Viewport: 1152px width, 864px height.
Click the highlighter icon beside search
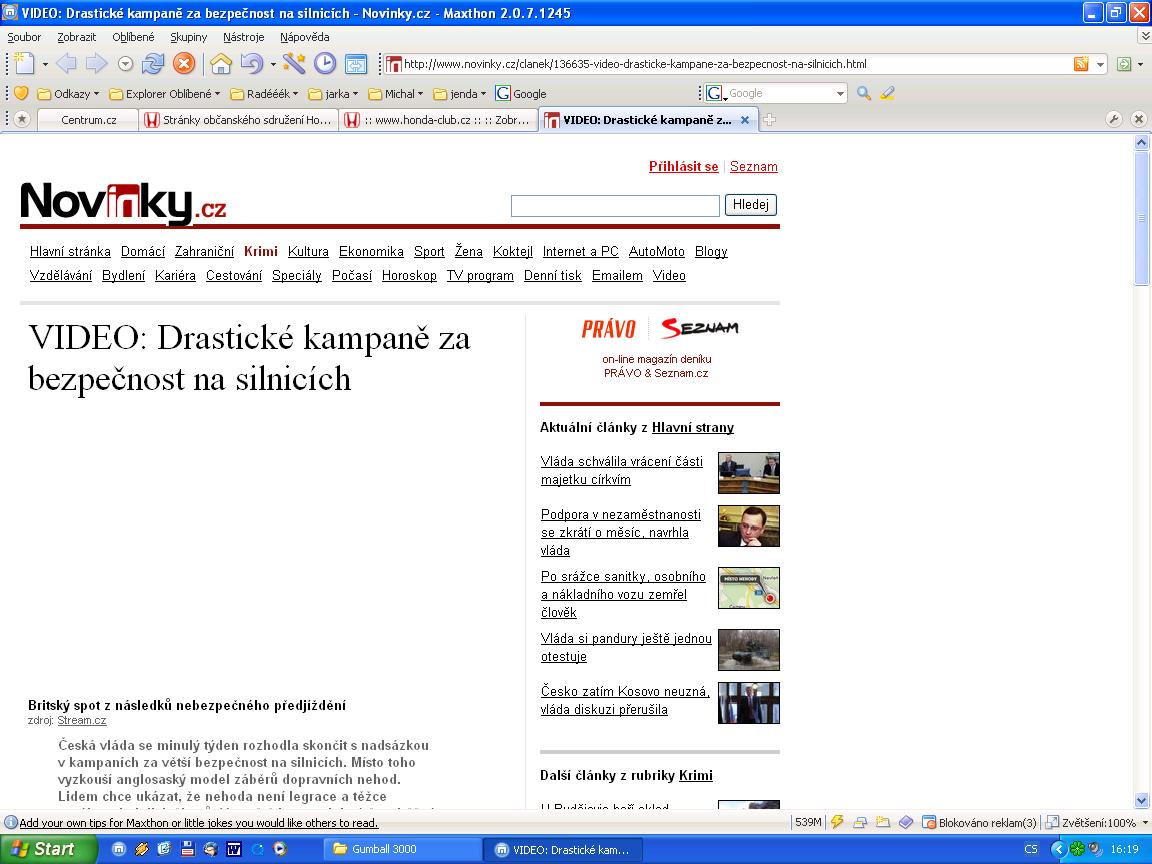(x=887, y=93)
